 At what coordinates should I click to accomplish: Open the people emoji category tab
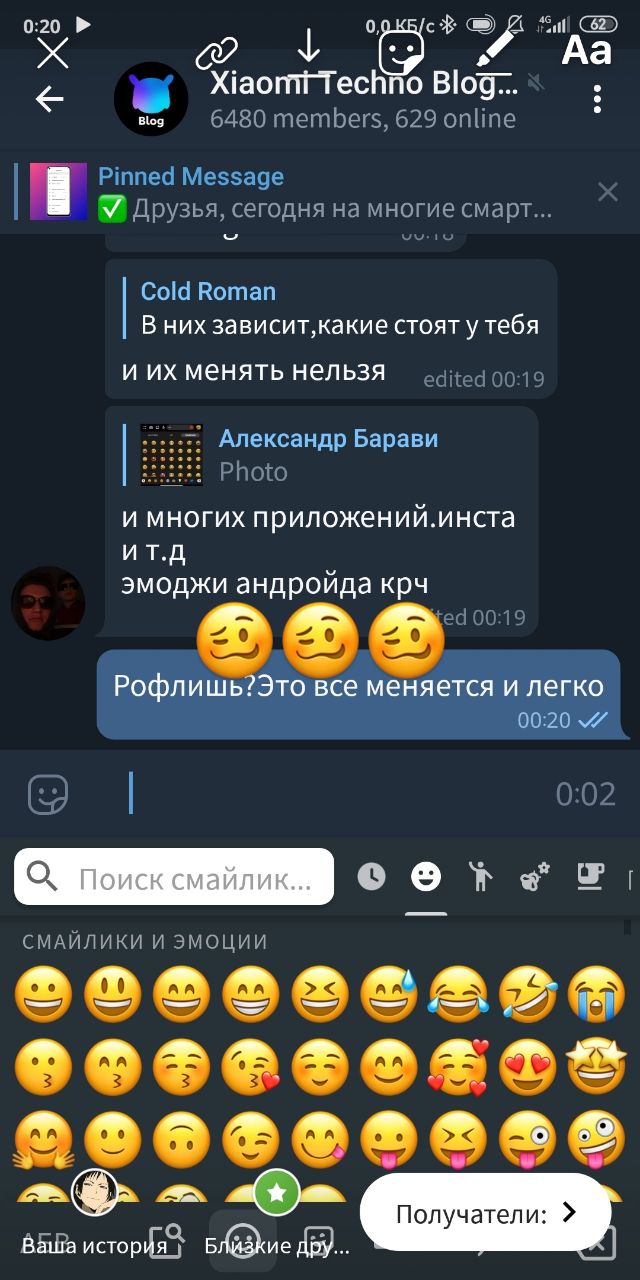click(x=481, y=877)
